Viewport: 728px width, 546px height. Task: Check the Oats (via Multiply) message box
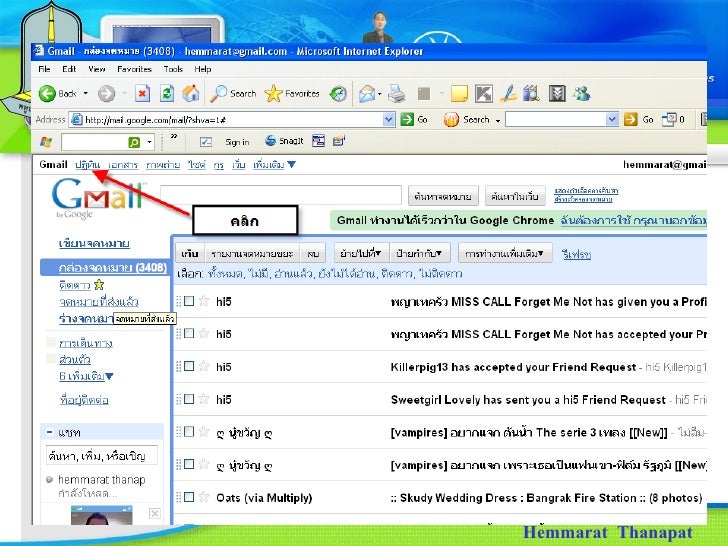(189, 497)
